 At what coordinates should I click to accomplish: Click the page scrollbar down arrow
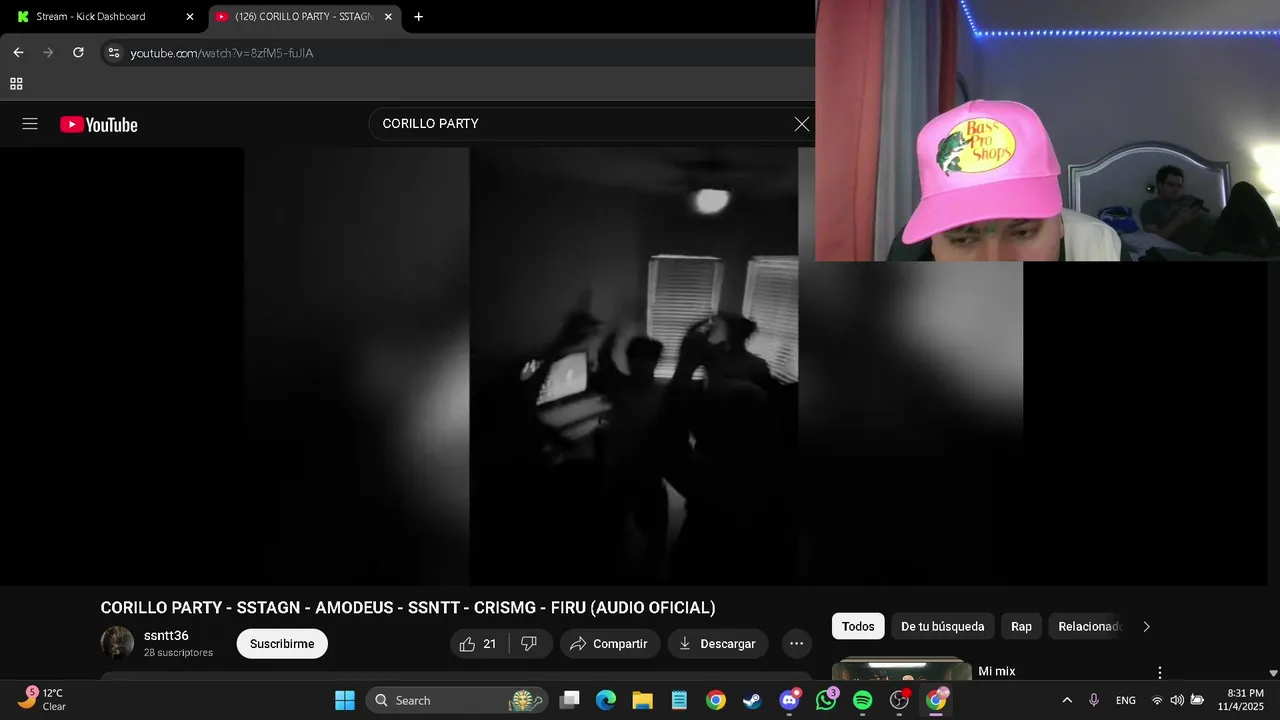[1273, 673]
